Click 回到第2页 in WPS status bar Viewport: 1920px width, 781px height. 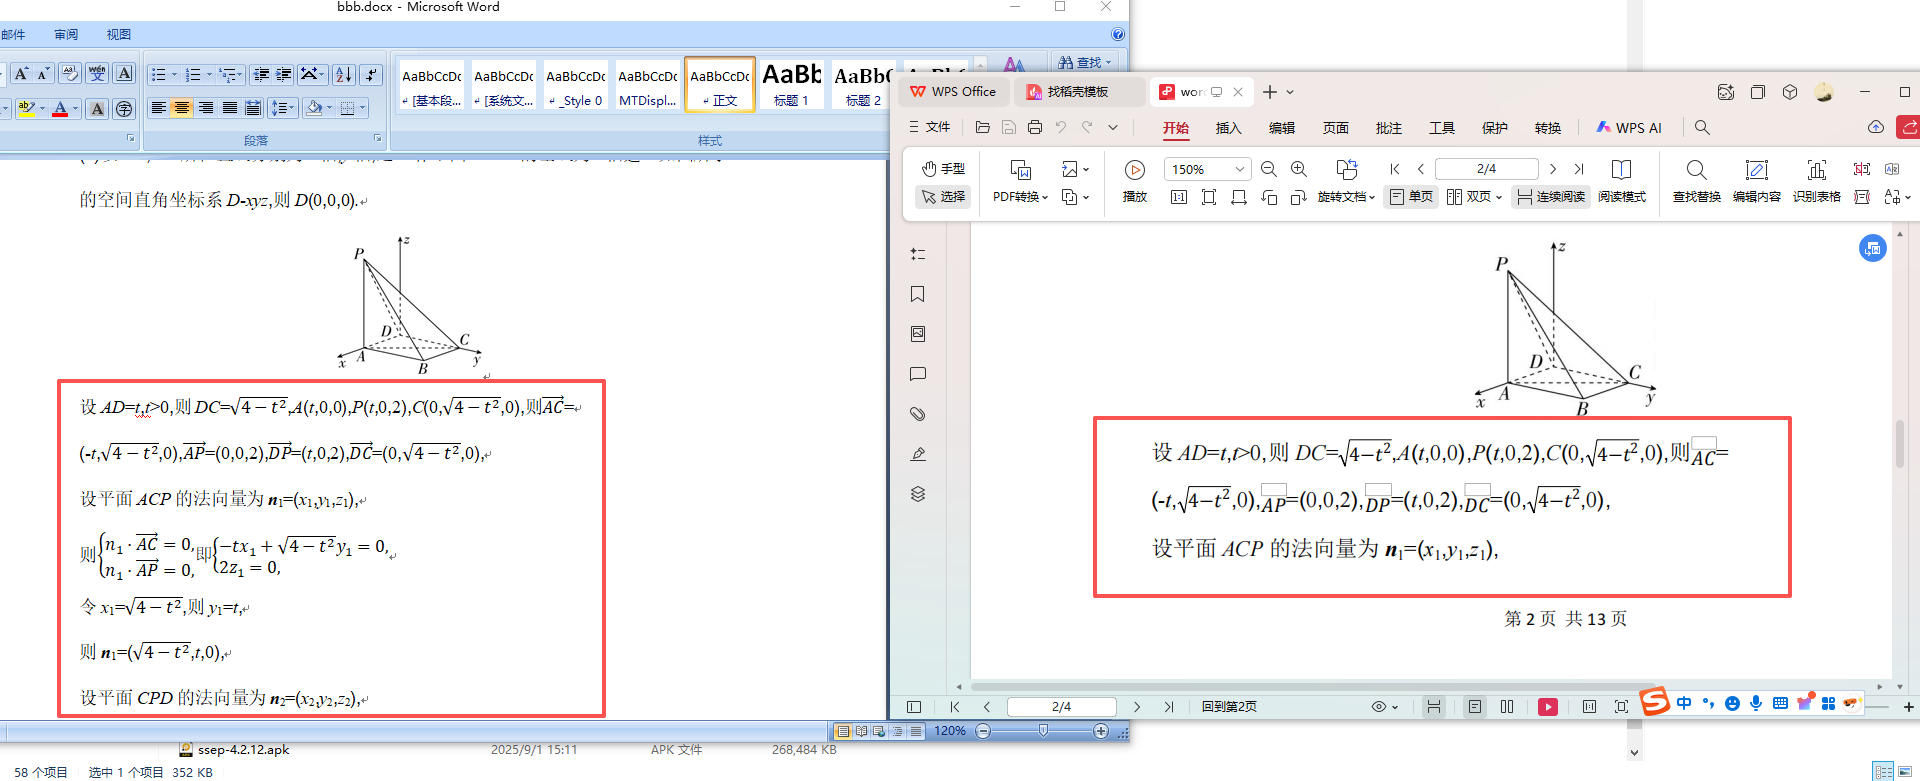pos(1229,706)
